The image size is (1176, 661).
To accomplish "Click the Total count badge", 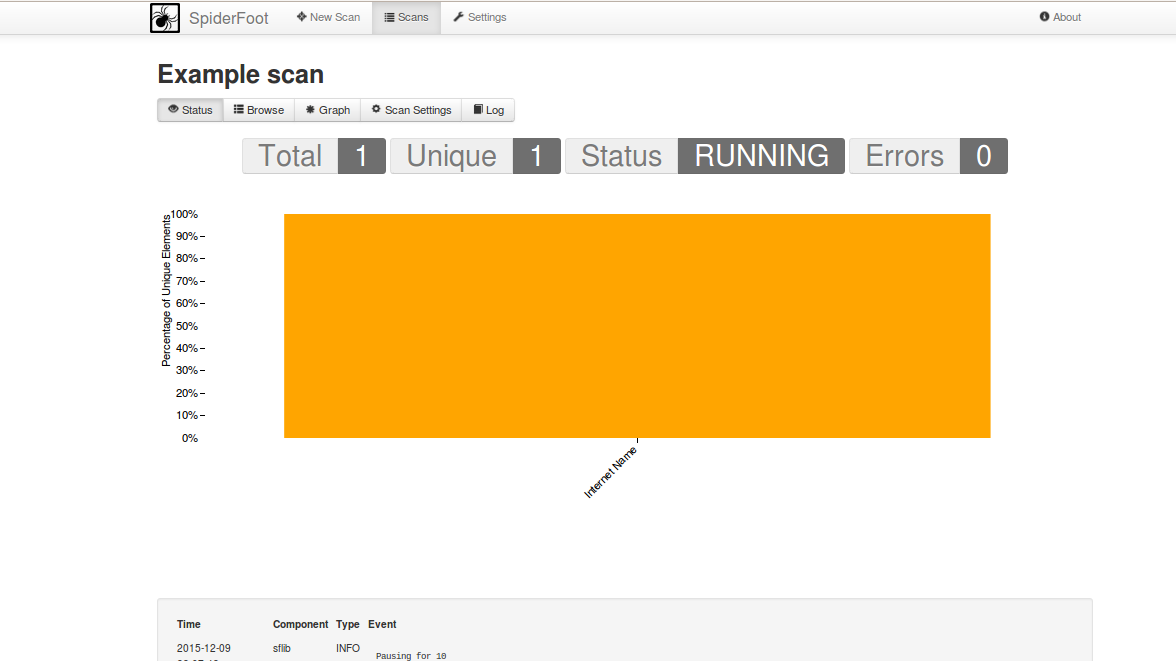I will pos(362,156).
